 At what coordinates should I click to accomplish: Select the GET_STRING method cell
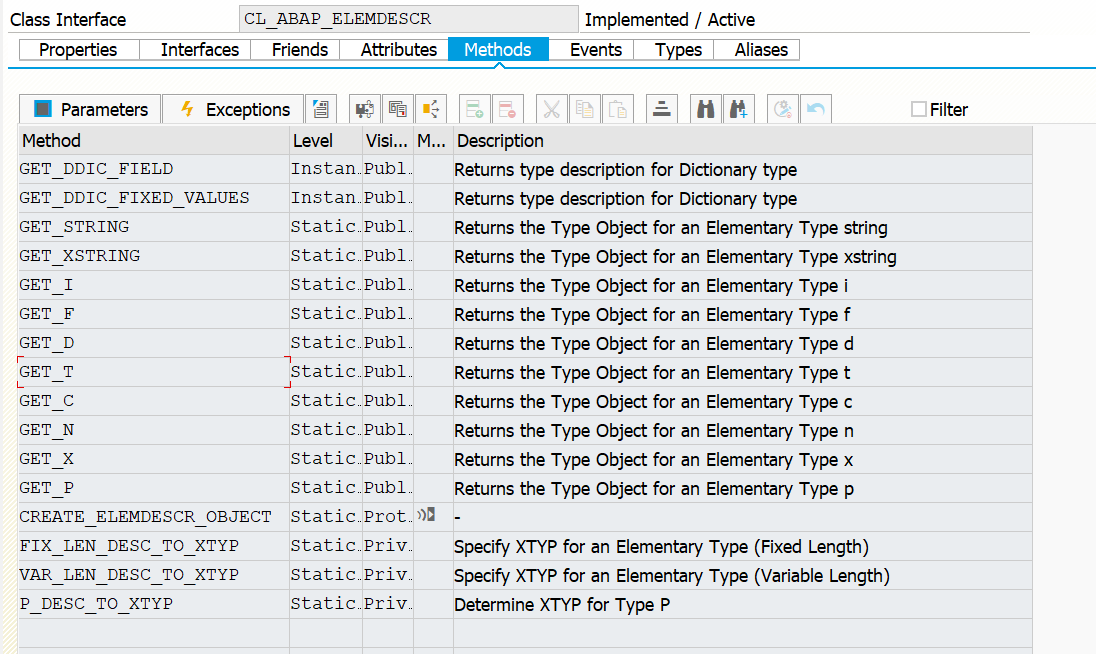point(154,227)
